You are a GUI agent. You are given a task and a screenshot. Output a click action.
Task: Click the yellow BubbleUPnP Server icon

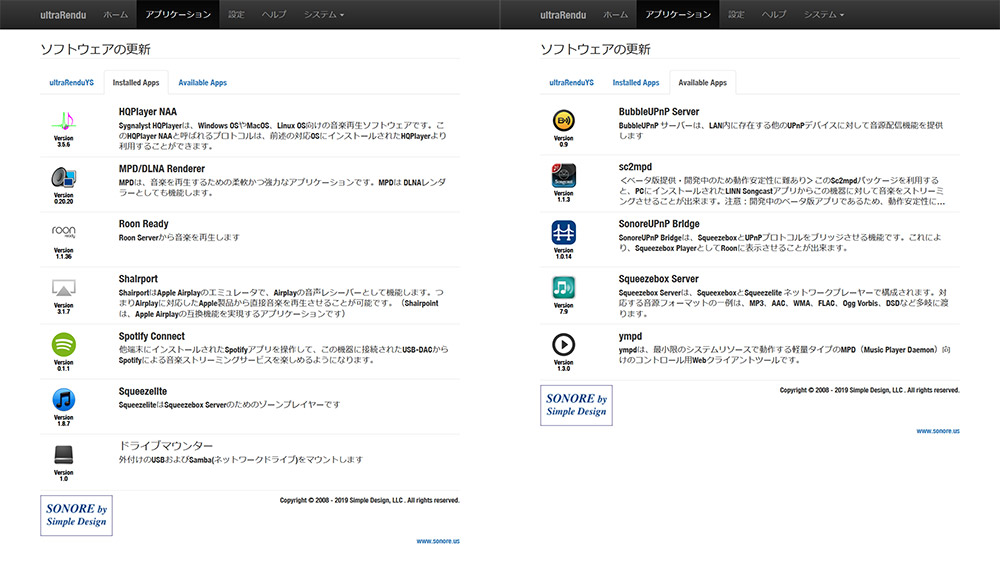[x=563, y=121]
